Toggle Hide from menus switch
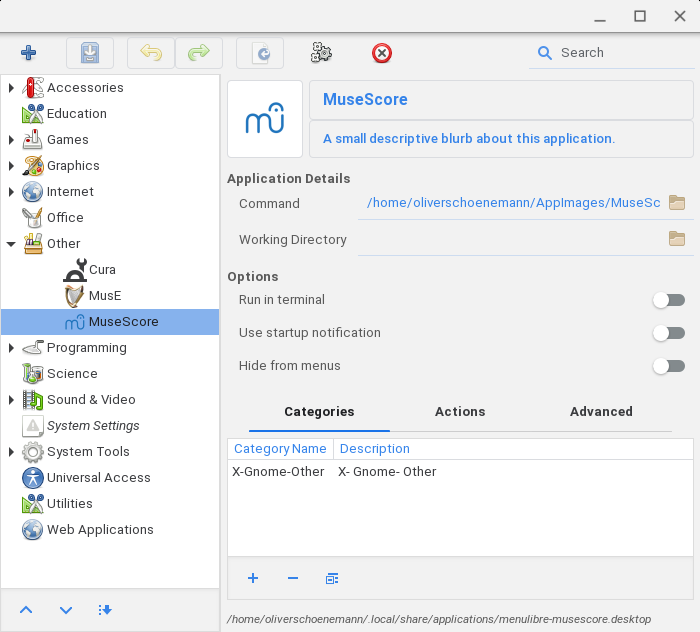Screen dimensions: 700x632 pyautogui.click(x=669, y=366)
